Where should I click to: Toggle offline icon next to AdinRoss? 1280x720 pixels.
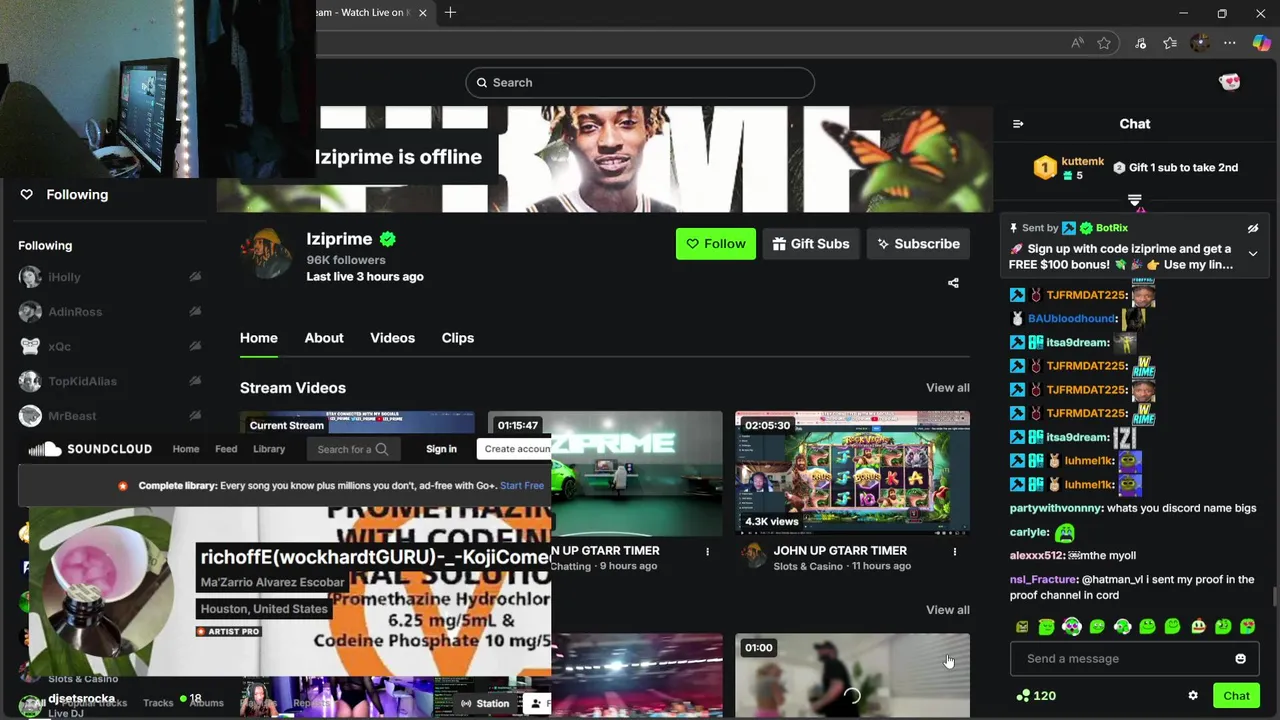(x=195, y=312)
